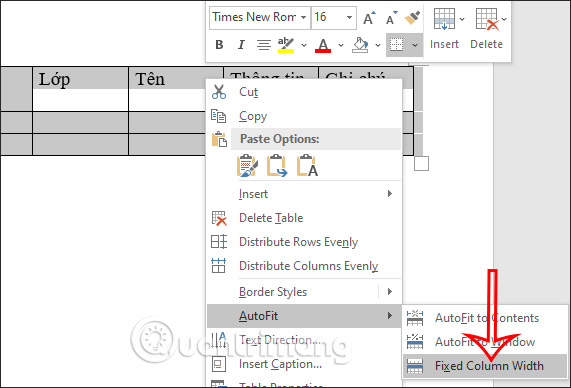
Task: Expand the Shading dropdown arrow
Action: click(x=378, y=45)
